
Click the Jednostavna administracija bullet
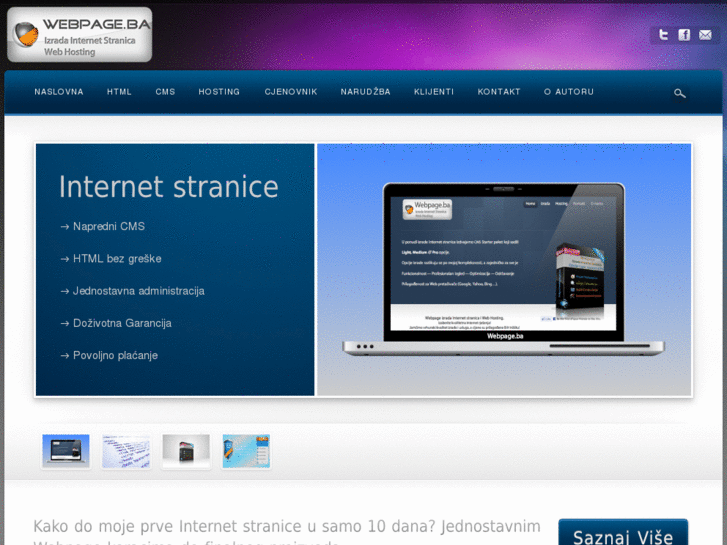click(133, 291)
